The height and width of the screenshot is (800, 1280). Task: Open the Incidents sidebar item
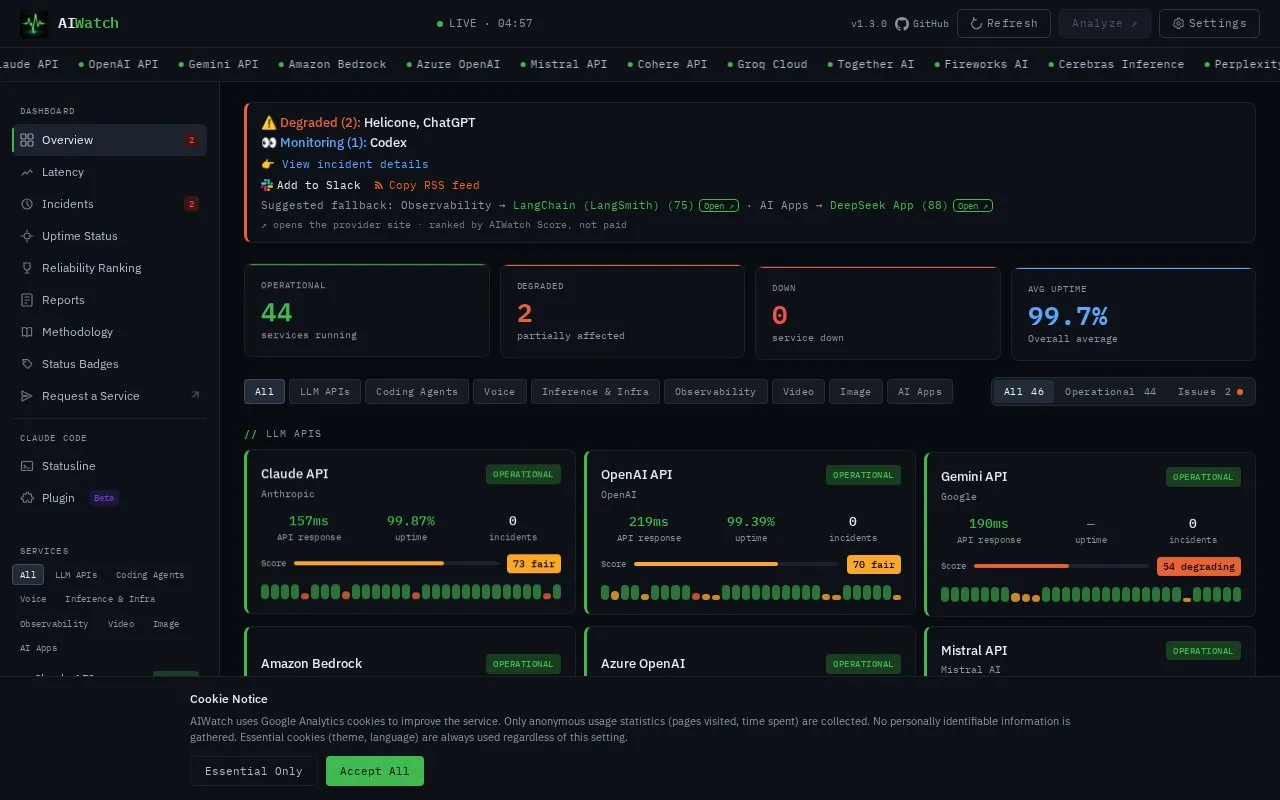(109, 204)
